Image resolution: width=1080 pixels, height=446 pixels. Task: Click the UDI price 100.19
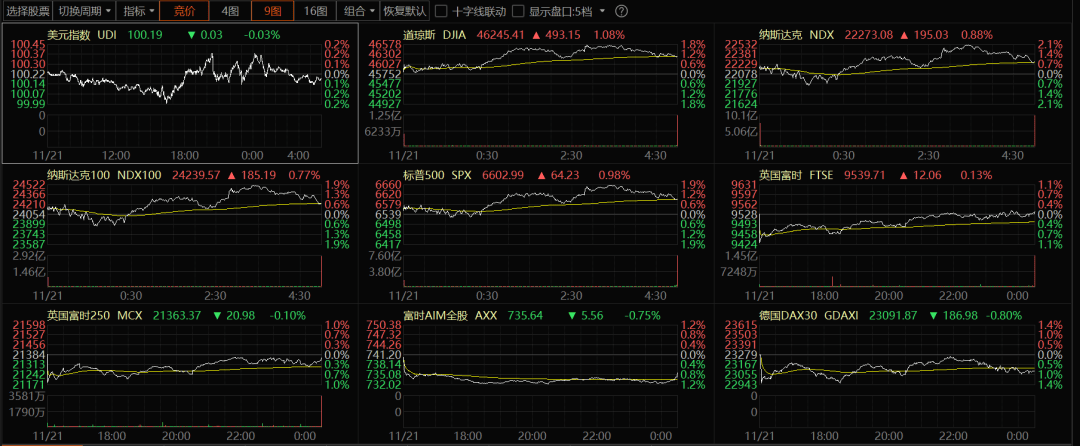coord(145,34)
